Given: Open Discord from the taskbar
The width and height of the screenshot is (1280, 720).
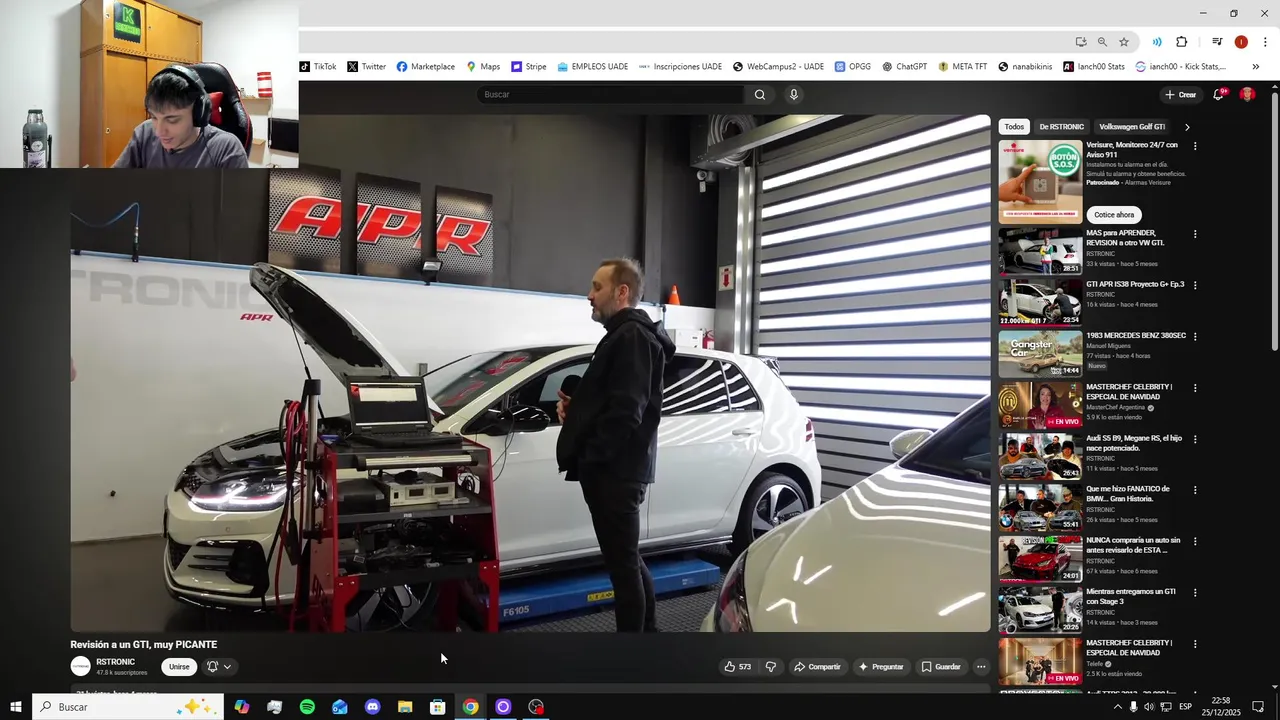Looking at the screenshot, I should point(372,707).
